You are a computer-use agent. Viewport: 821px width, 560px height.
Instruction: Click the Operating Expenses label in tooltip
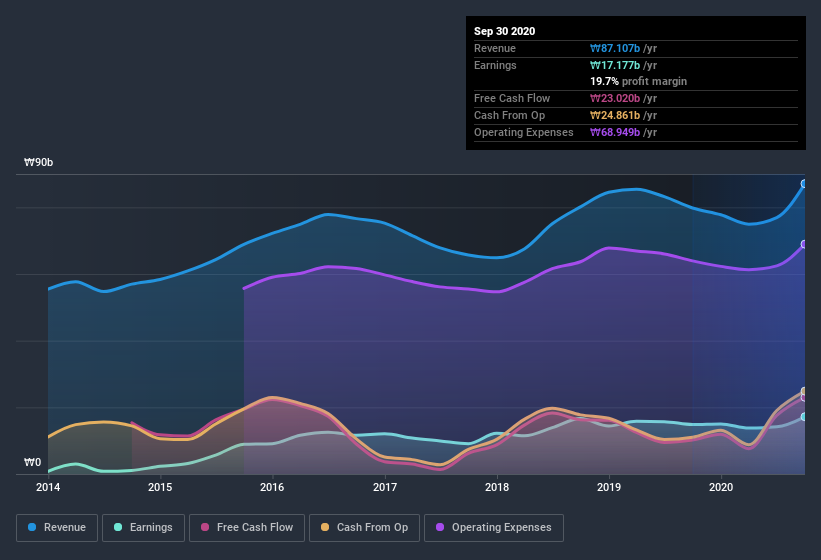[524, 132]
